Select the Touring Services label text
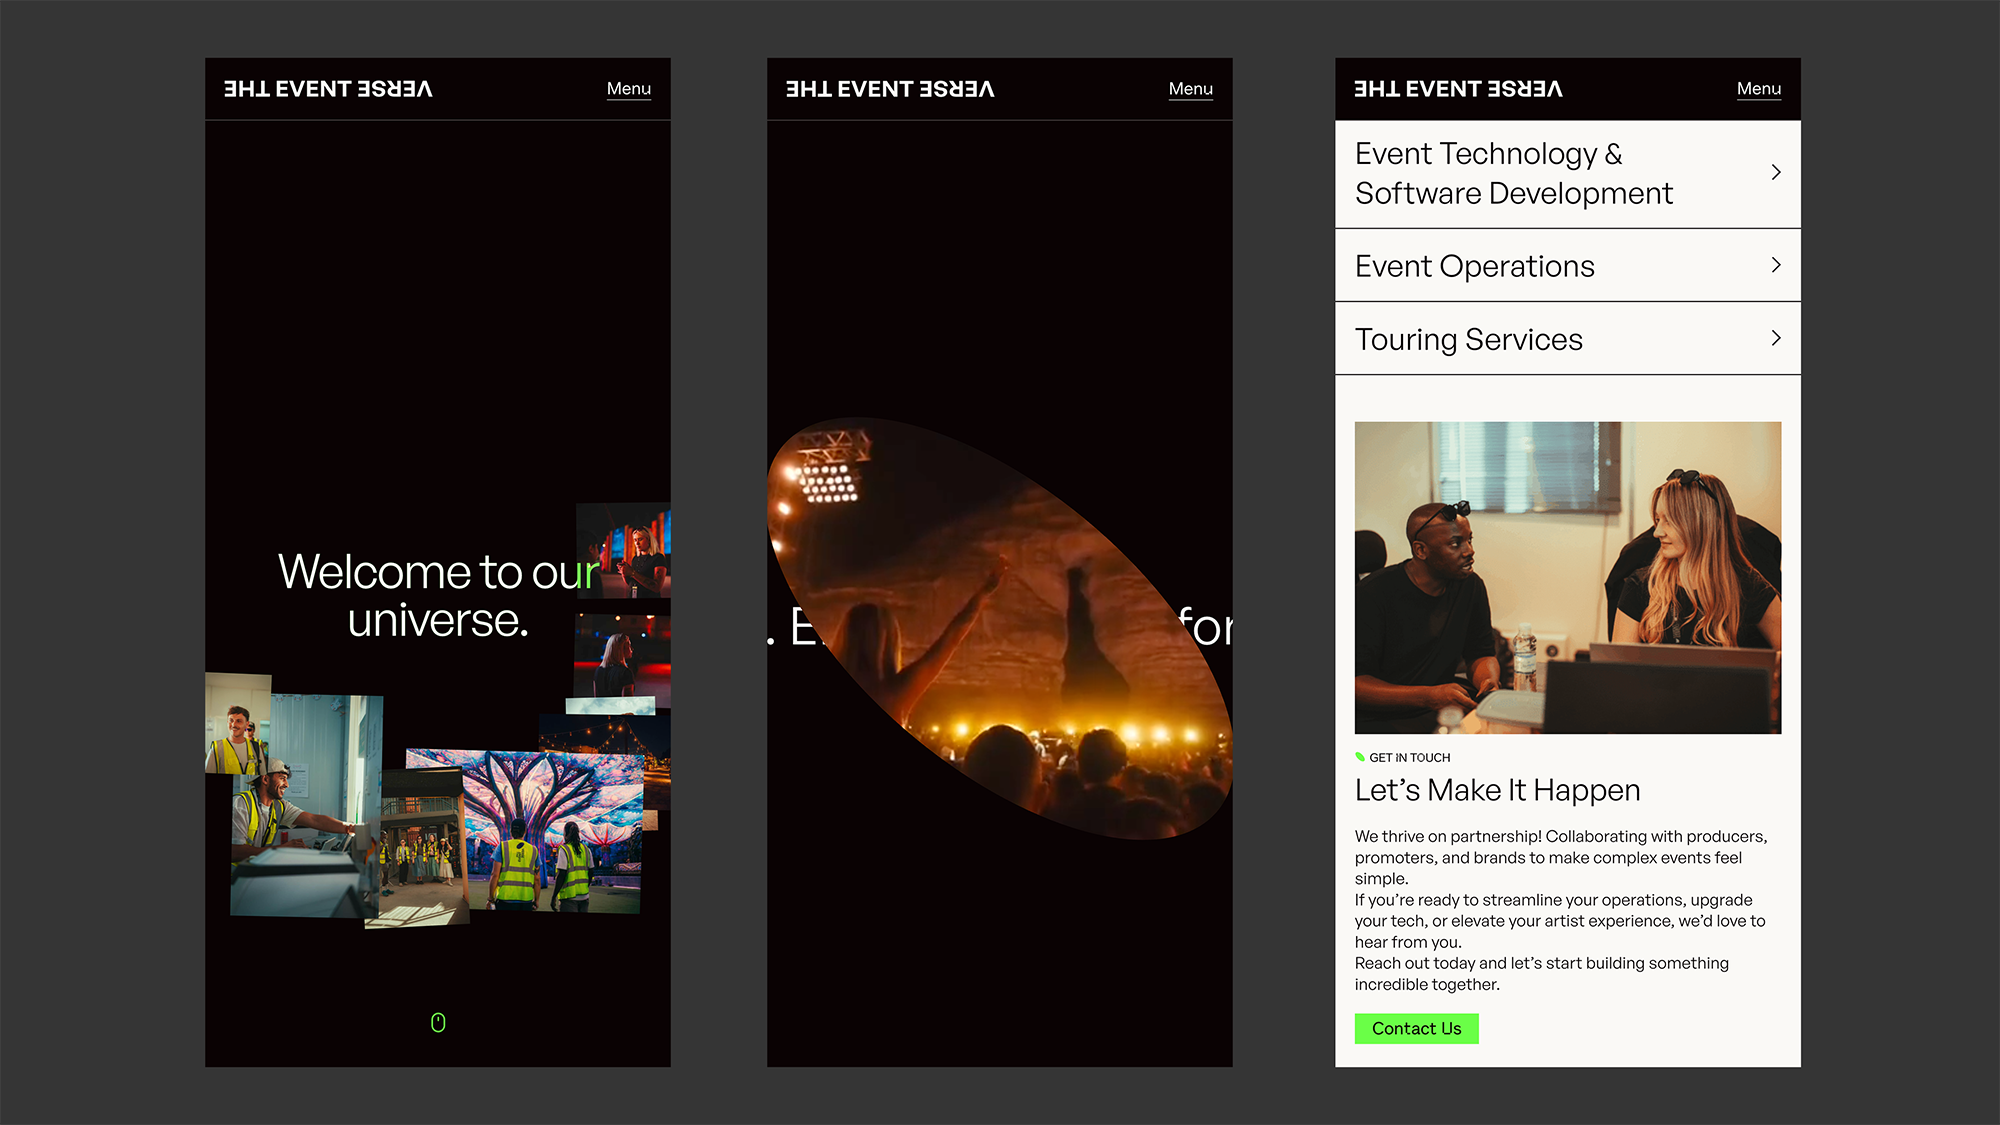This screenshot has width=2000, height=1125. coord(1468,339)
